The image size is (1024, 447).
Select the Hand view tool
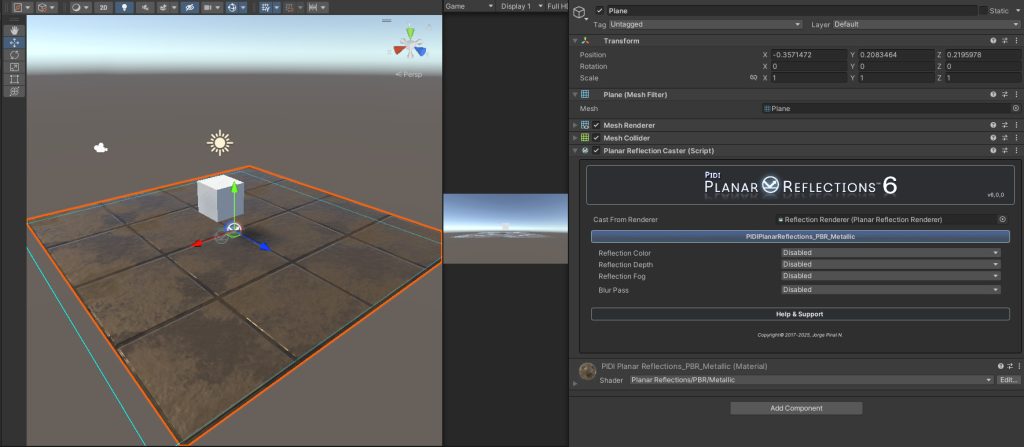point(14,31)
